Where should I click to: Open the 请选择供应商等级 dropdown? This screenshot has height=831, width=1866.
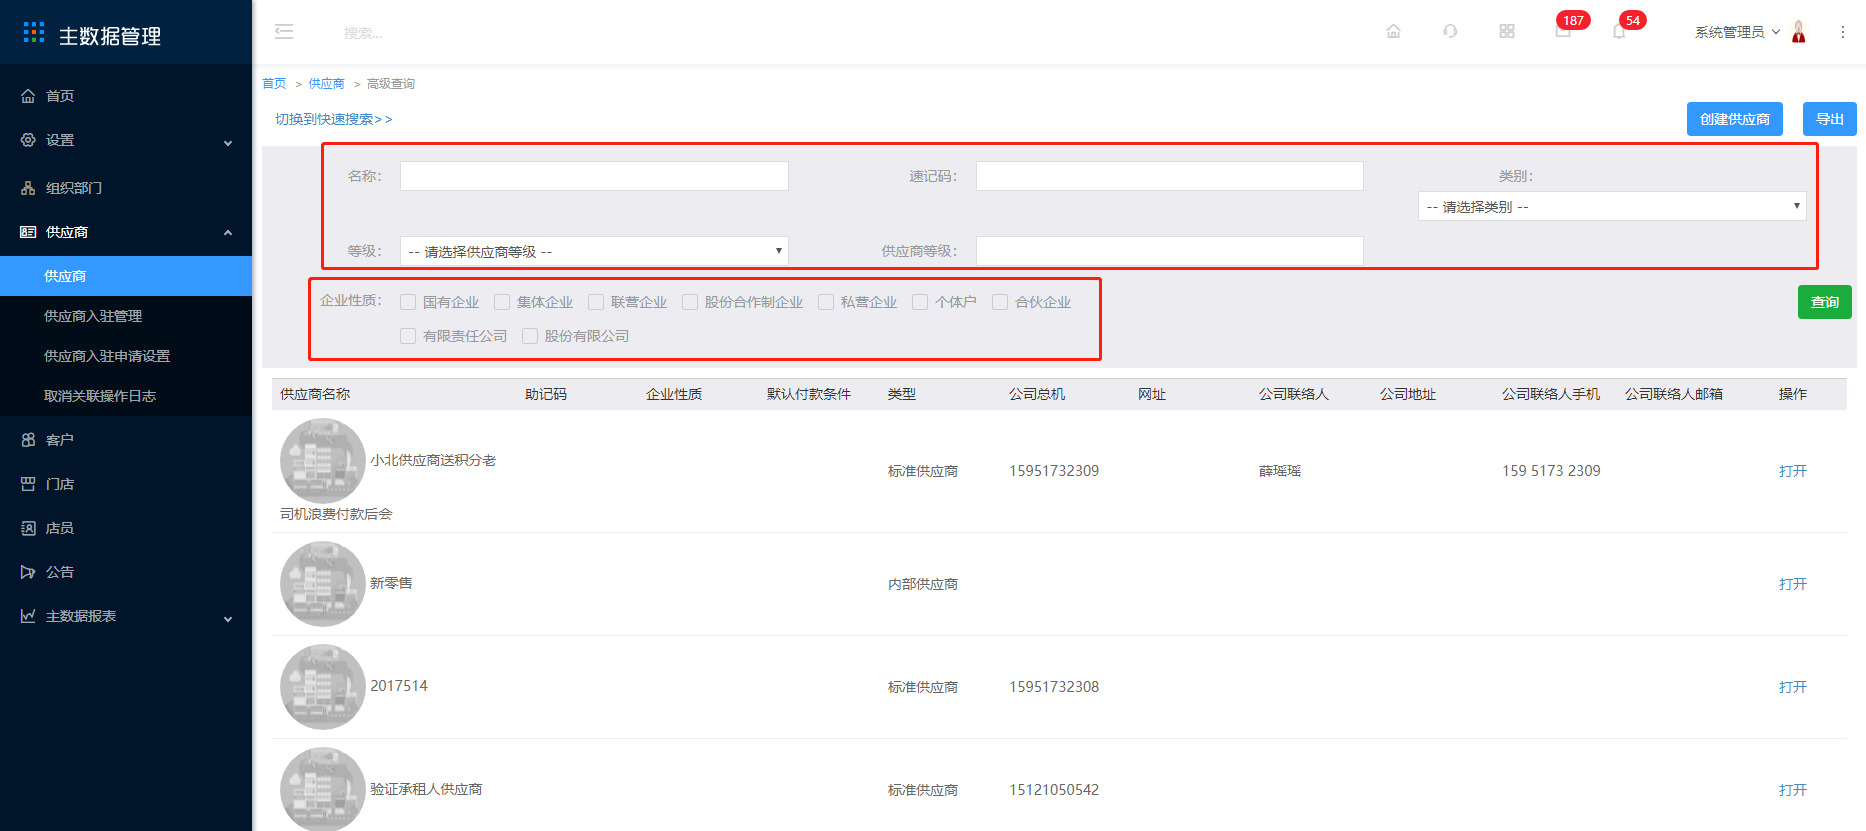click(594, 251)
